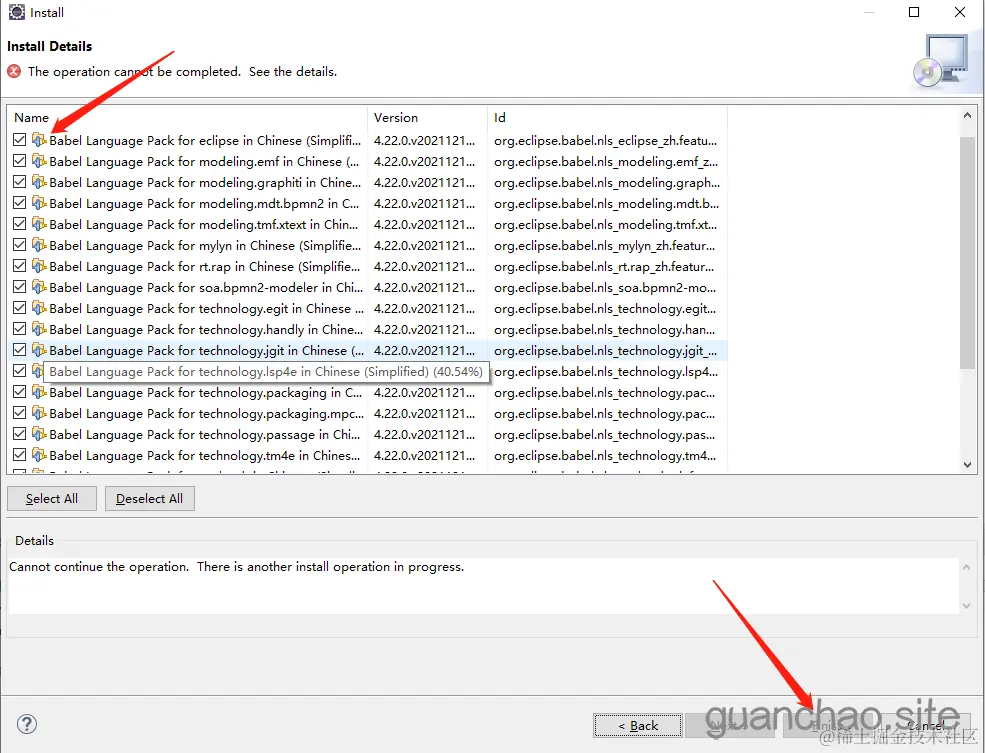Click the feature icon for technology.passage pack

click(39, 435)
